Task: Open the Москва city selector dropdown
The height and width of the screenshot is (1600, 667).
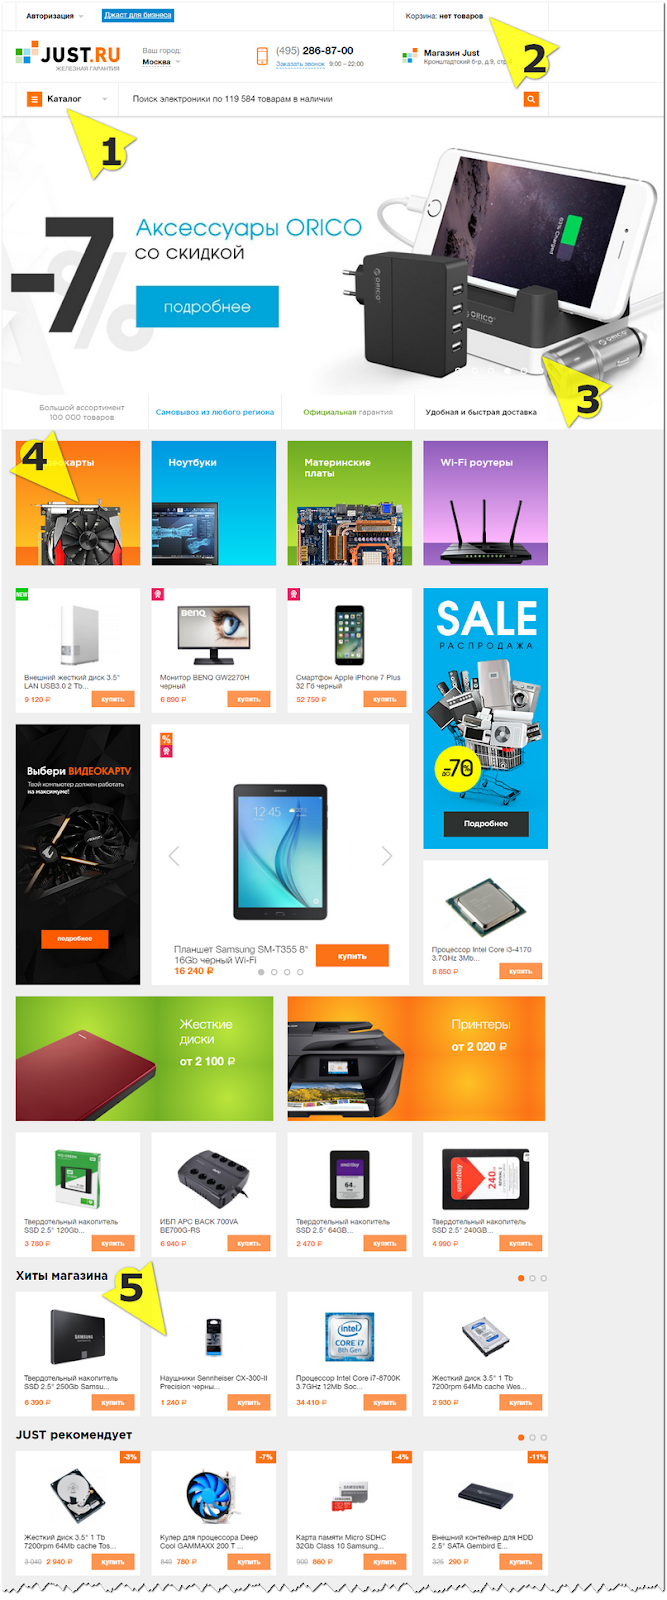Action: click(161, 62)
